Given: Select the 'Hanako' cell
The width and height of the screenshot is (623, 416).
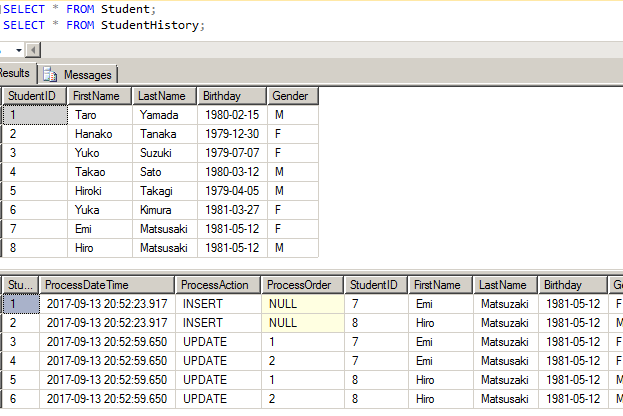Looking at the screenshot, I should point(100,134).
